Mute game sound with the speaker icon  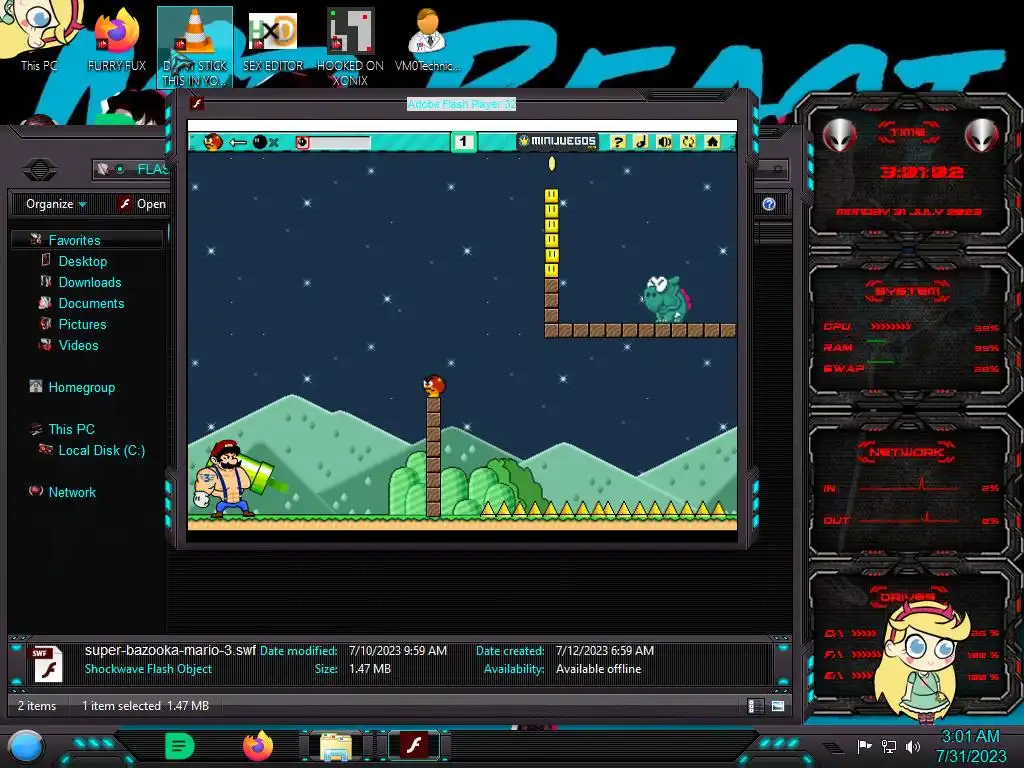(665, 142)
